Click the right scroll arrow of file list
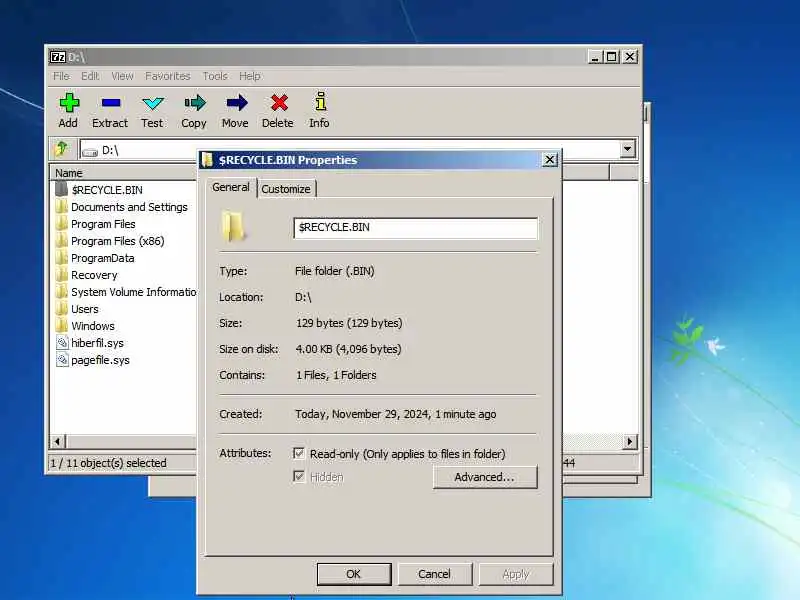This screenshot has width=800, height=600. click(x=630, y=441)
